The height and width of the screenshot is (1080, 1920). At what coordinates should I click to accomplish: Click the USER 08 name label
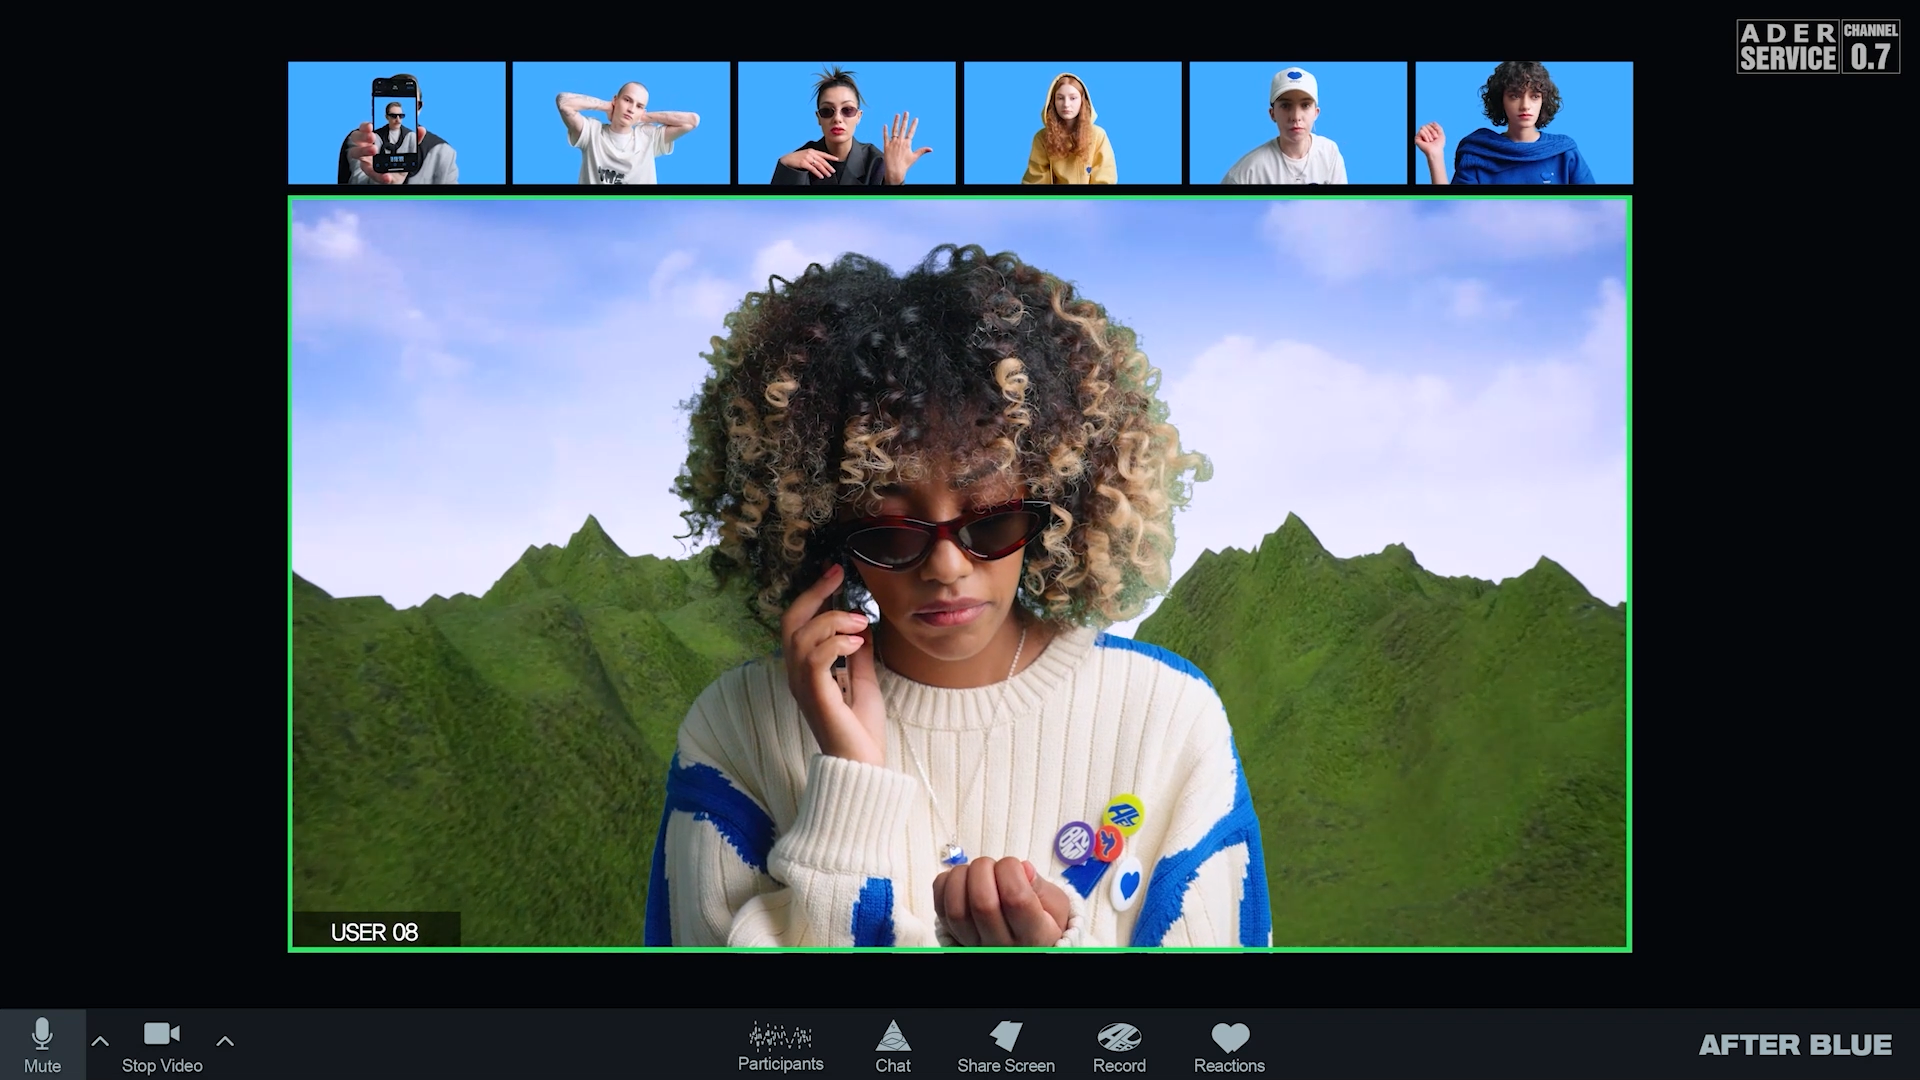(375, 932)
